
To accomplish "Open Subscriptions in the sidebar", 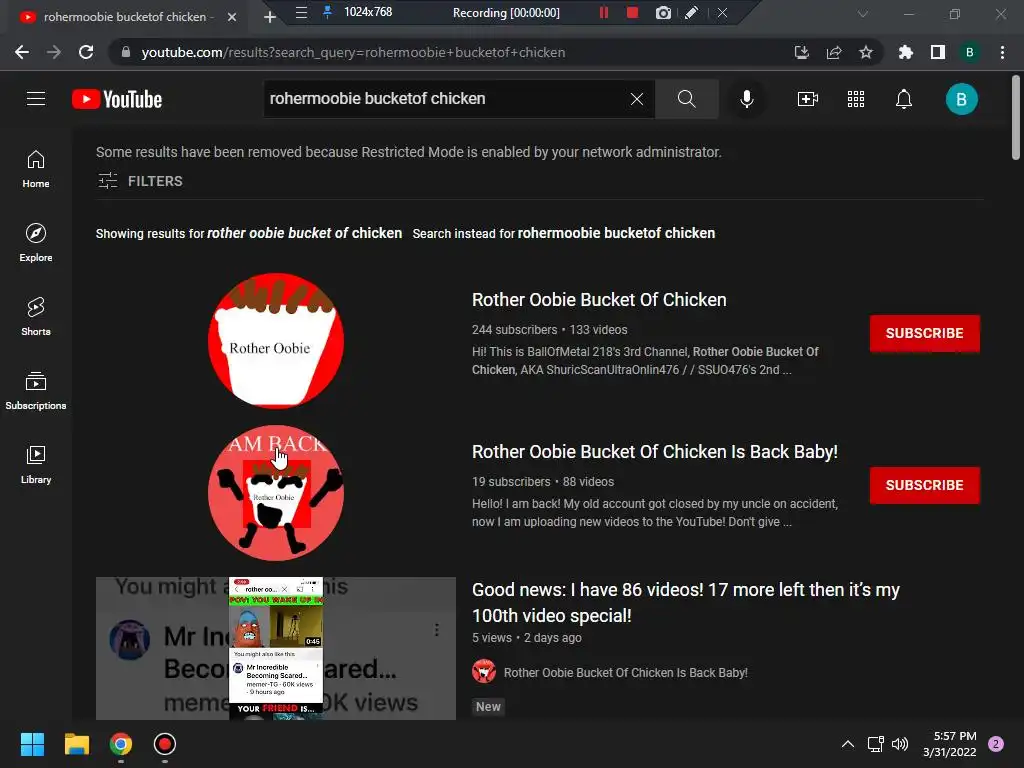I will pos(36,391).
